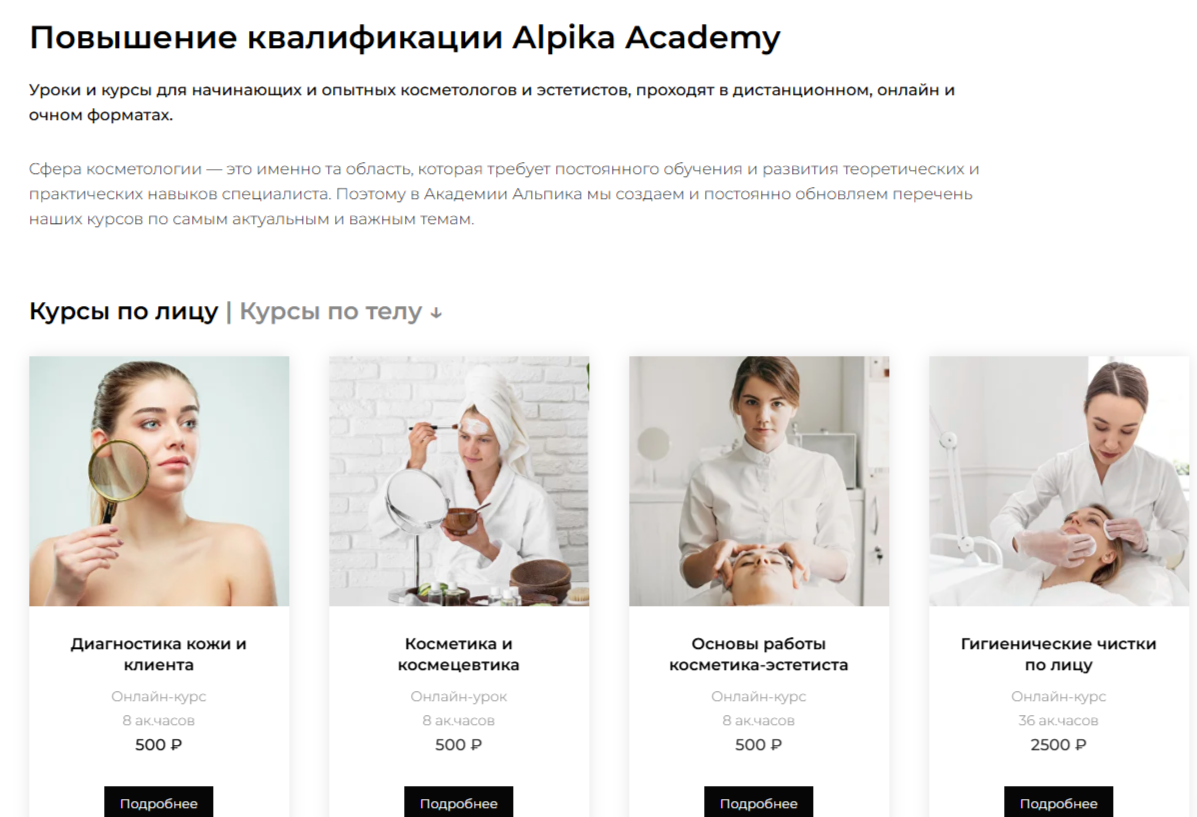
Task: Click the Повышение квалификации Alpika Academy heading
Action: point(405,37)
